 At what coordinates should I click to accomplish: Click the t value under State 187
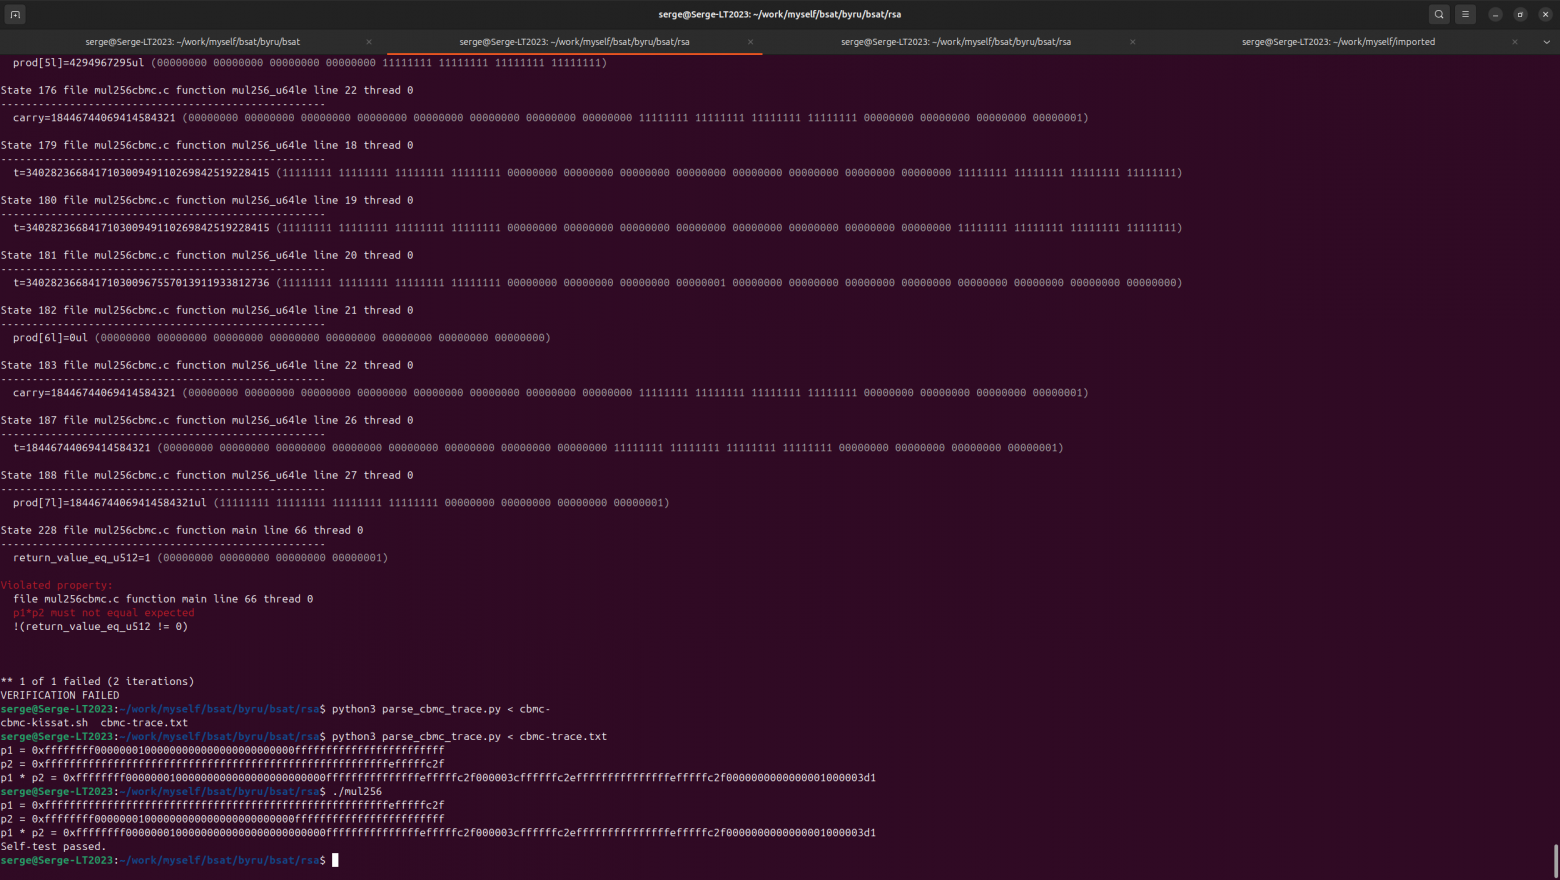coord(538,448)
